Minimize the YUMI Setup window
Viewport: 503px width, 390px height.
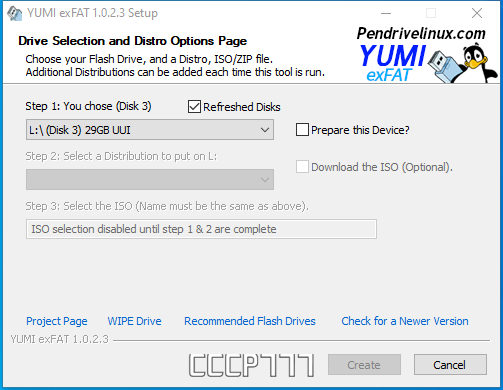point(386,13)
